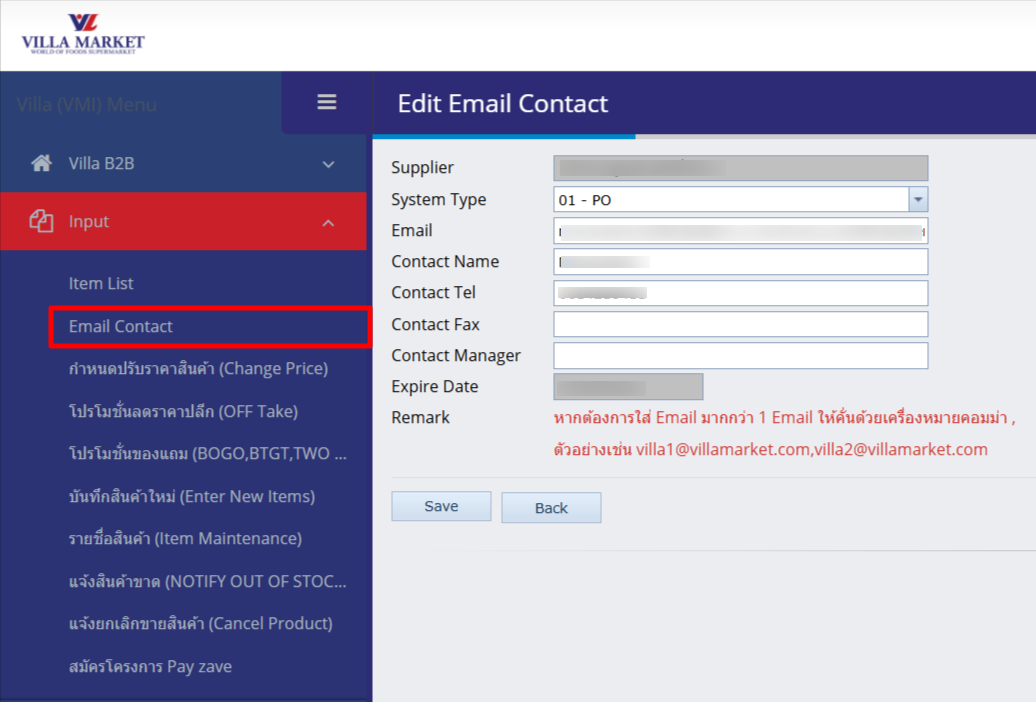The height and width of the screenshot is (702, 1036).
Task: Click the Back button
Action: tap(551, 508)
